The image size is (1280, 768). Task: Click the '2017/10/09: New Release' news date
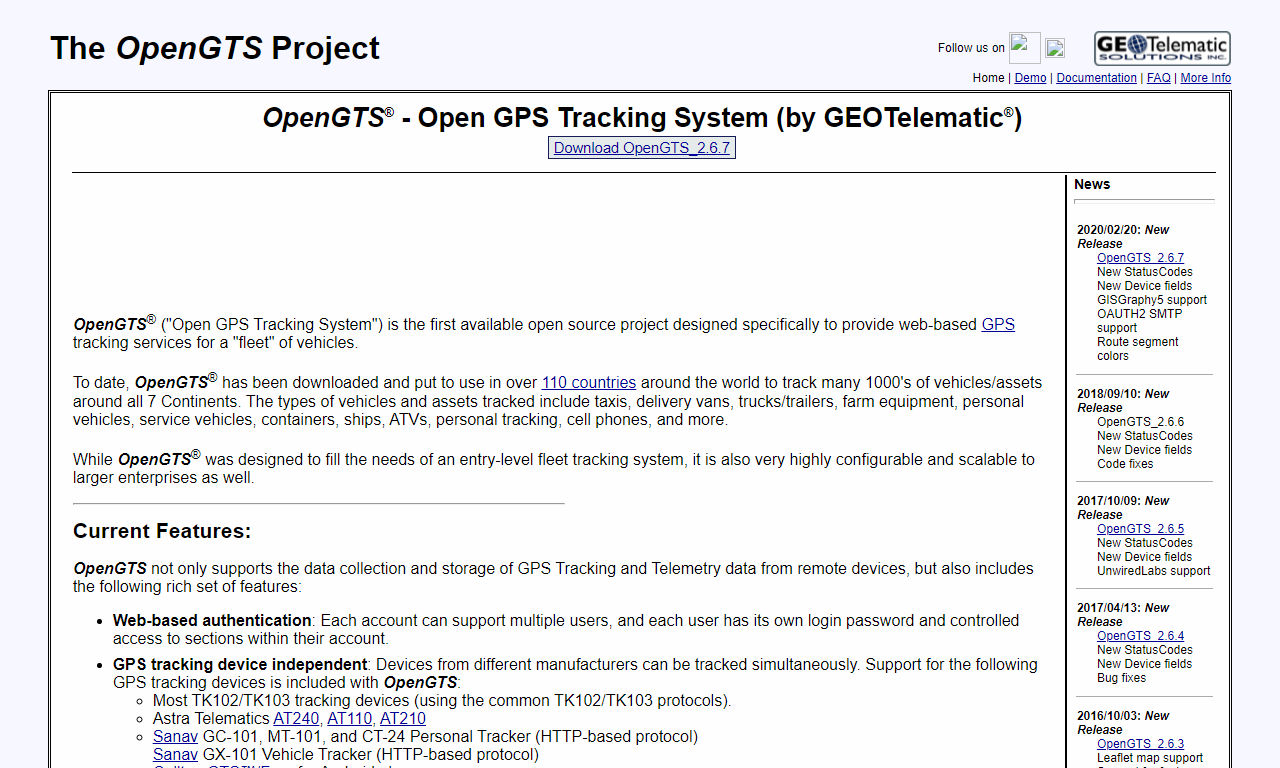(1123, 508)
